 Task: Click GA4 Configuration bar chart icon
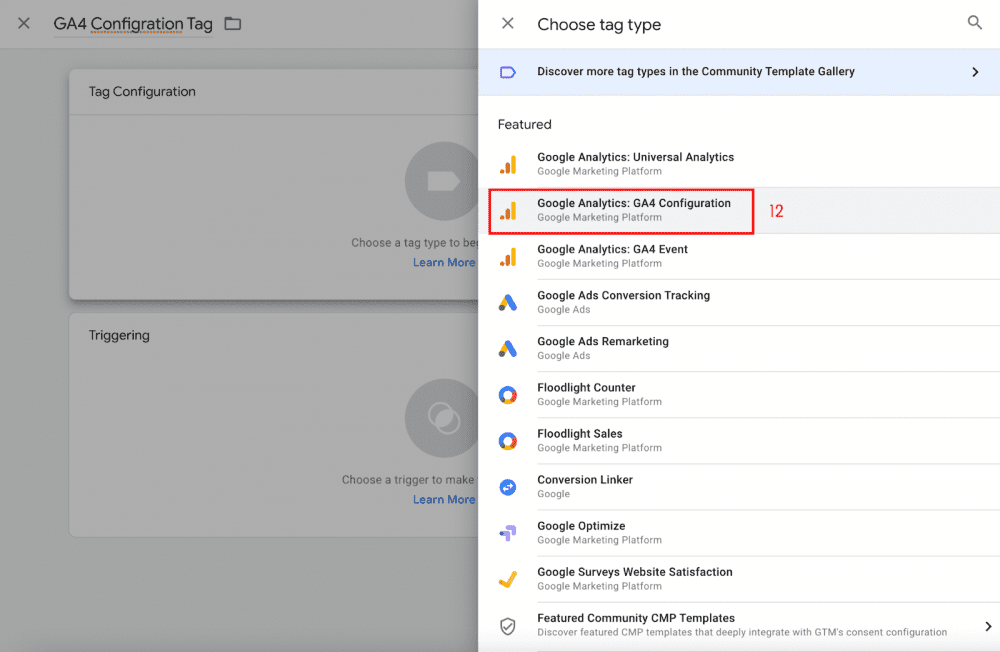pos(508,211)
